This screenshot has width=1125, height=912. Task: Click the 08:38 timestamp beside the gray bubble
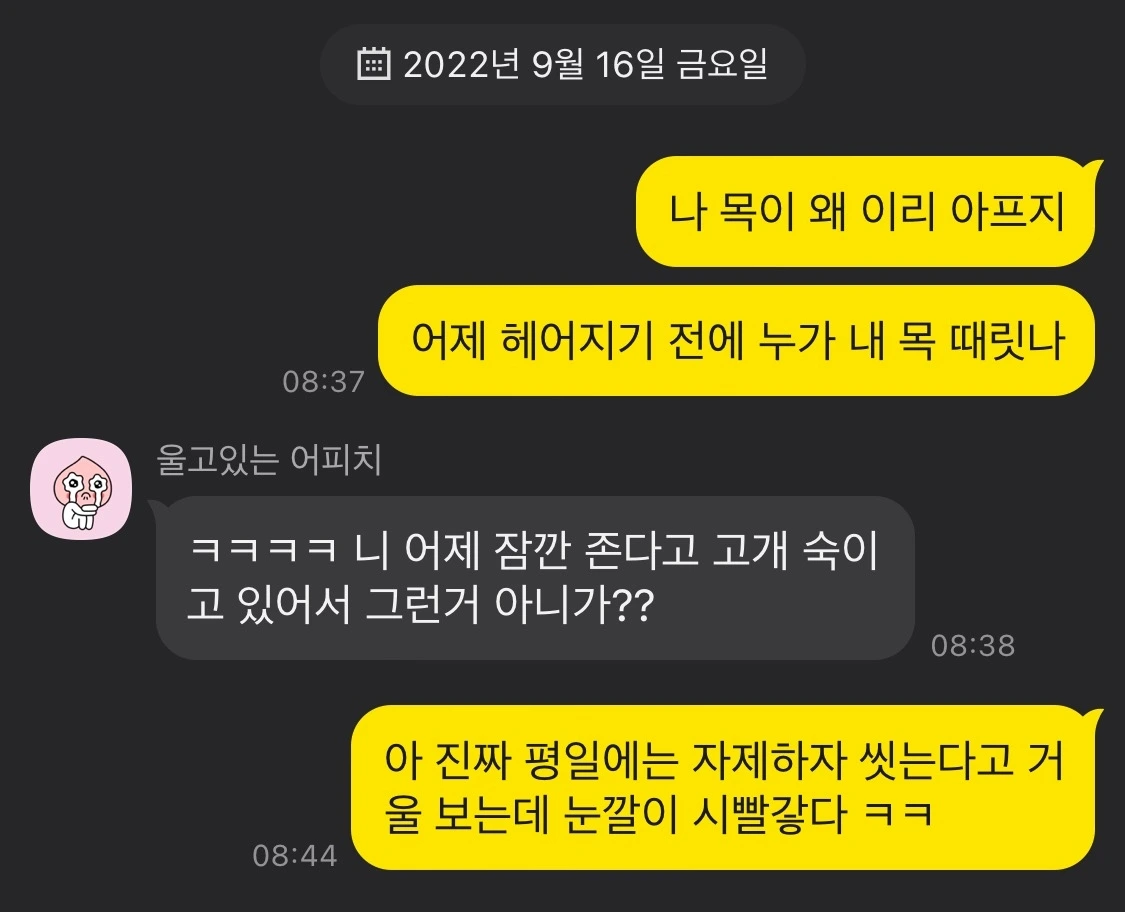973,646
